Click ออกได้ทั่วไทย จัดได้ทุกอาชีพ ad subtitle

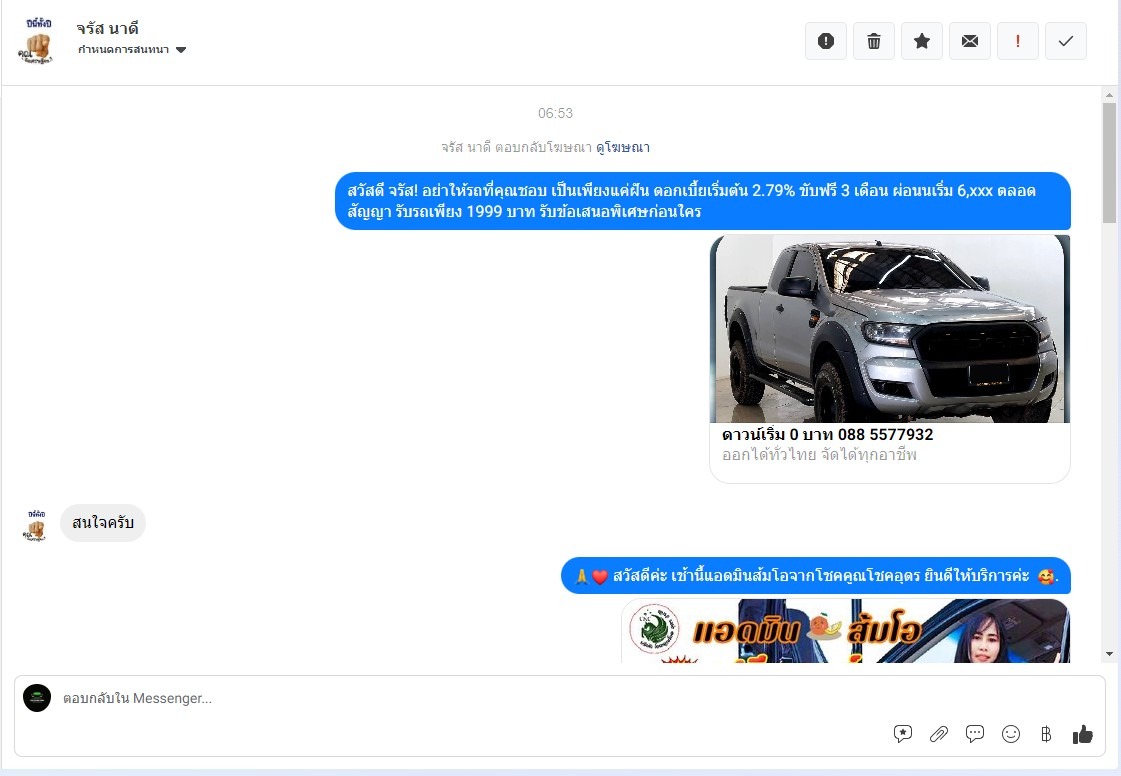click(819, 455)
